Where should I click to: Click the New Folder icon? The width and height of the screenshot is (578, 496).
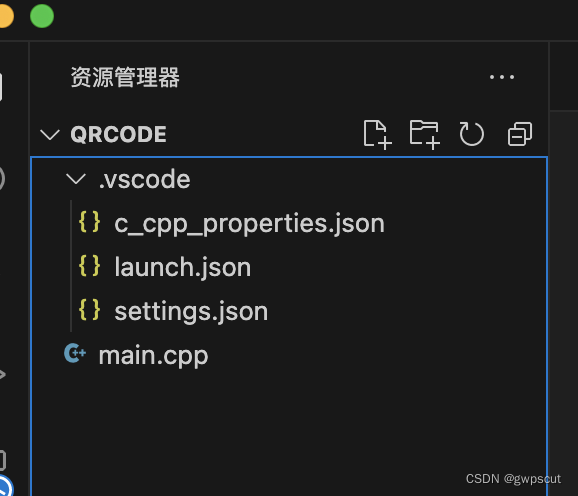click(x=425, y=135)
